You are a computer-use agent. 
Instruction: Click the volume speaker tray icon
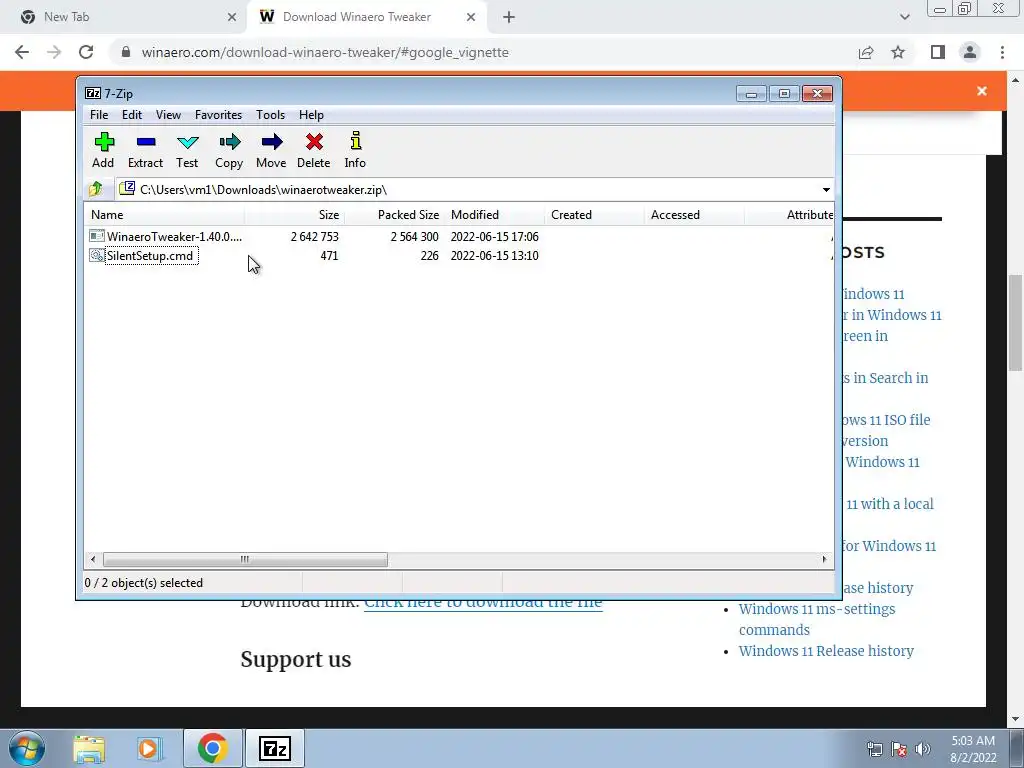(x=922, y=749)
